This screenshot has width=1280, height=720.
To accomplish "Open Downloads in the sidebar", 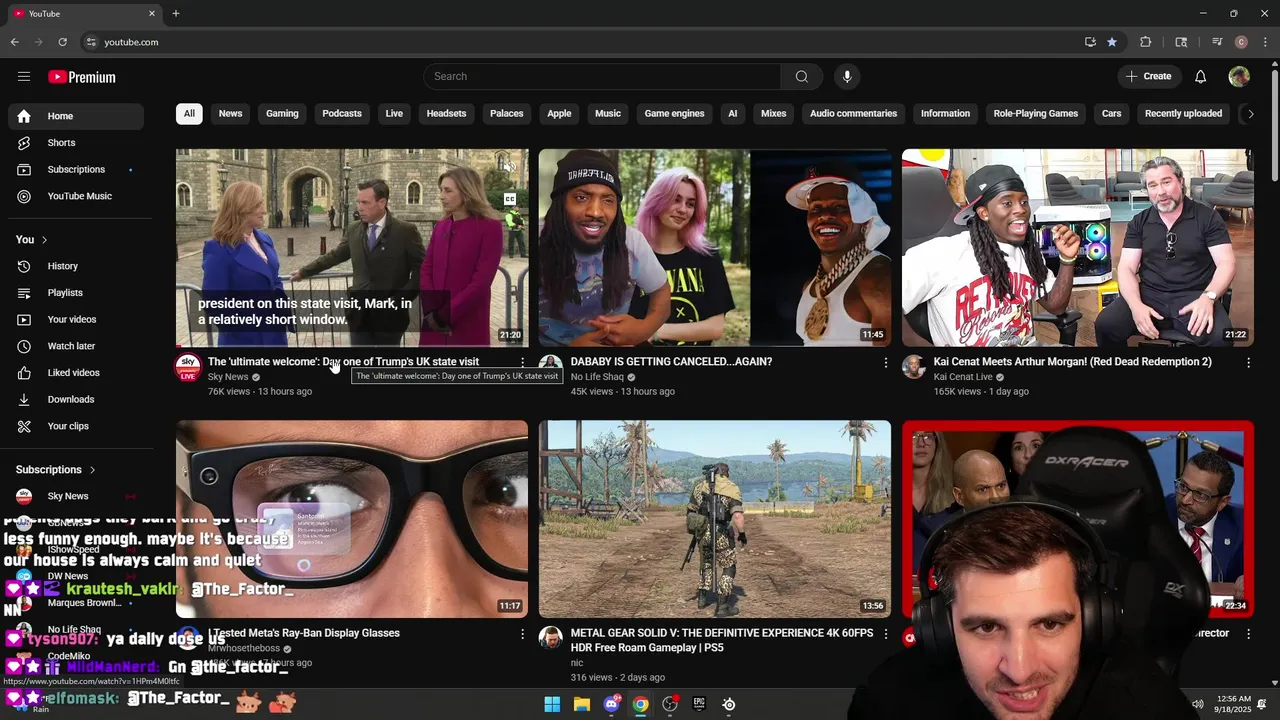I will point(76,400).
